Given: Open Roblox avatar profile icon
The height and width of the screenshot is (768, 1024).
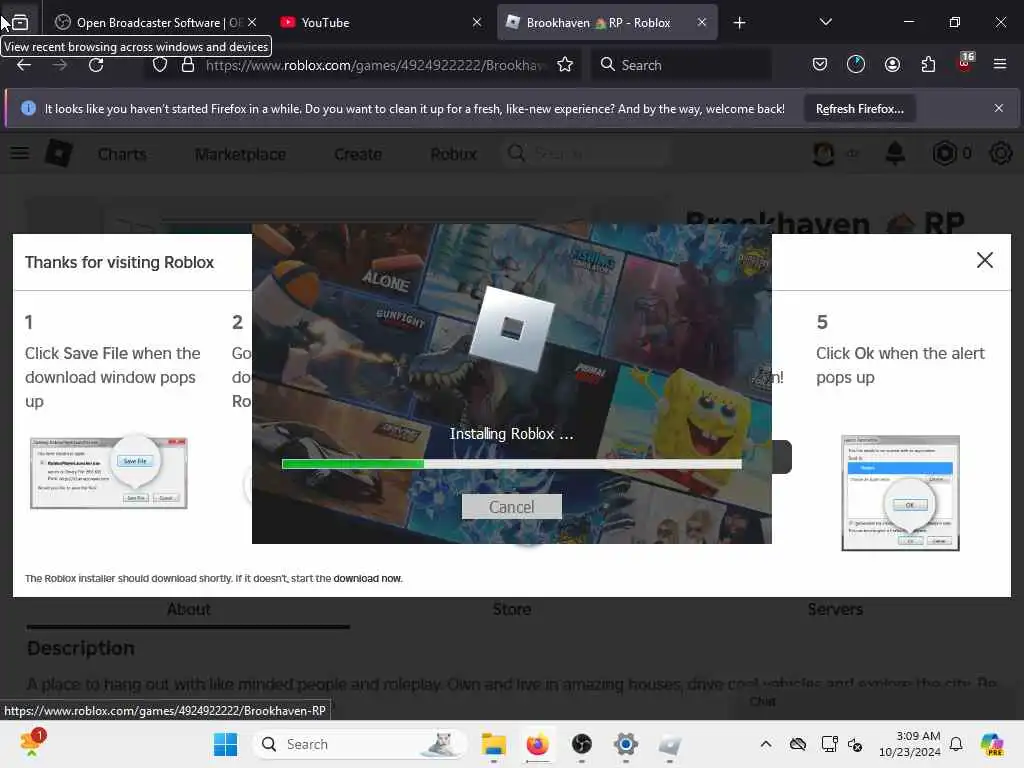Looking at the screenshot, I should (824, 153).
